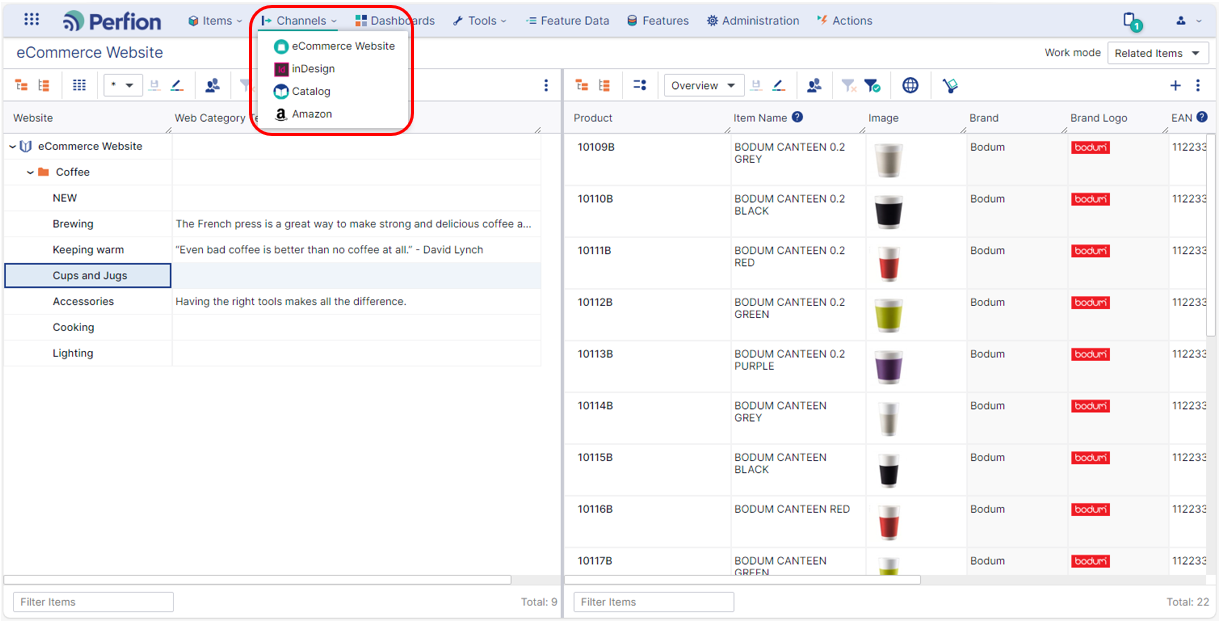Click the right panel vertical scrollbar
Image resolution: width=1222 pixels, height=621 pixels.
tap(1212, 236)
